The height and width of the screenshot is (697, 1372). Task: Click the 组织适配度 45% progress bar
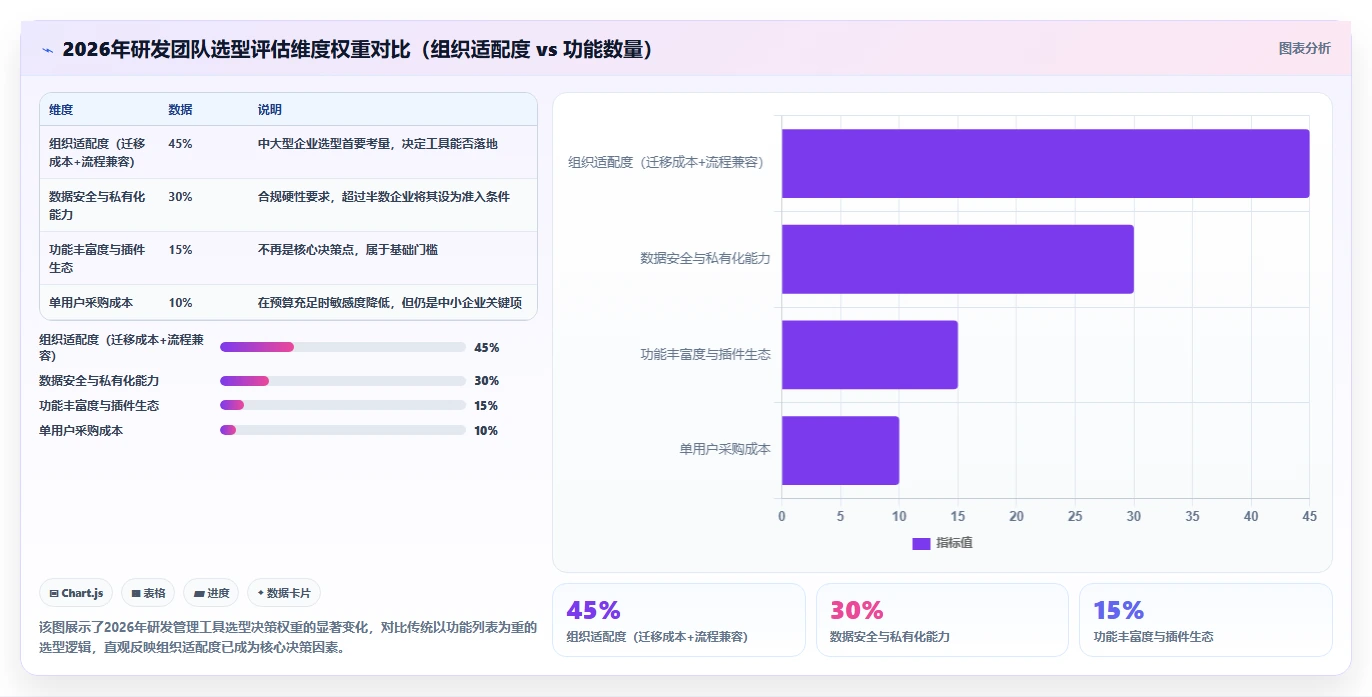[343, 347]
